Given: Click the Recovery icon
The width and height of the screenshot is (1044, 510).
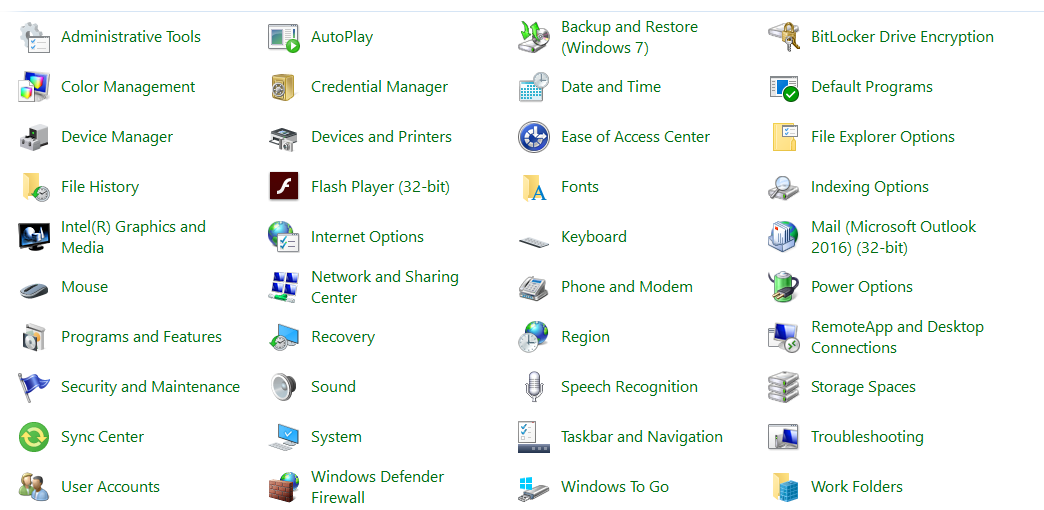Looking at the screenshot, I should [284, 337].
